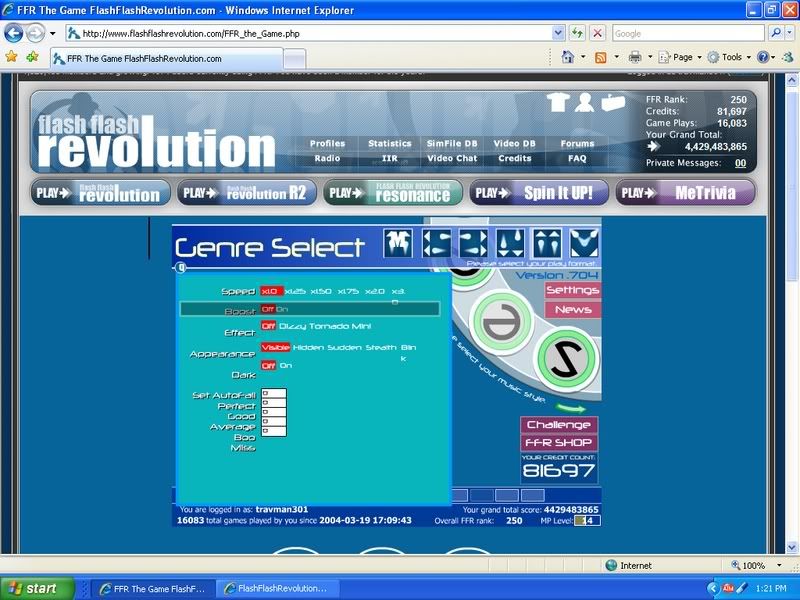Expand the browser Page menu
The width and height of the screenshot is (800, 600).
pos(682,57)
